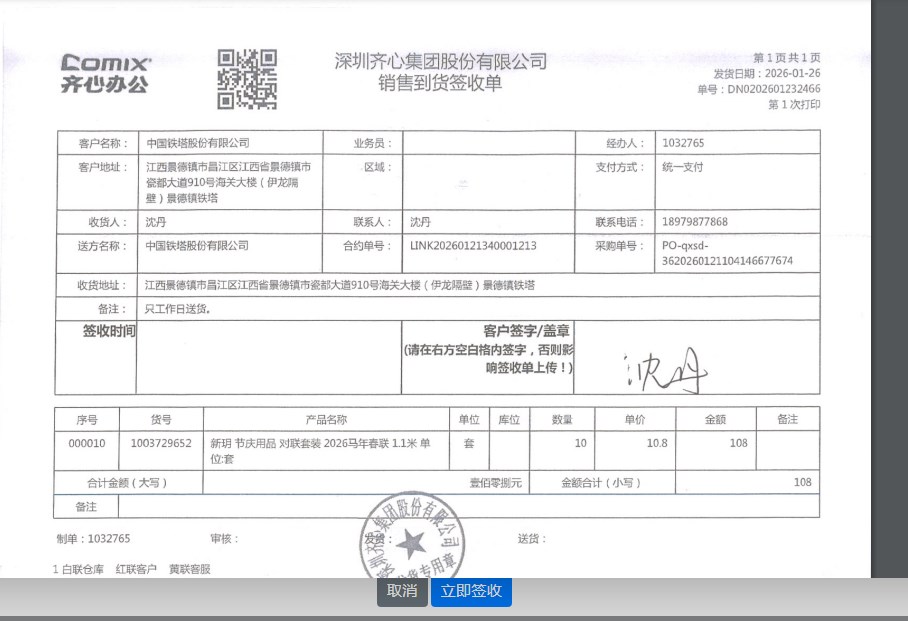Select the 发货日期 2026-01-26 text
This screenshot has width=908, height=621.
point(766,74)
